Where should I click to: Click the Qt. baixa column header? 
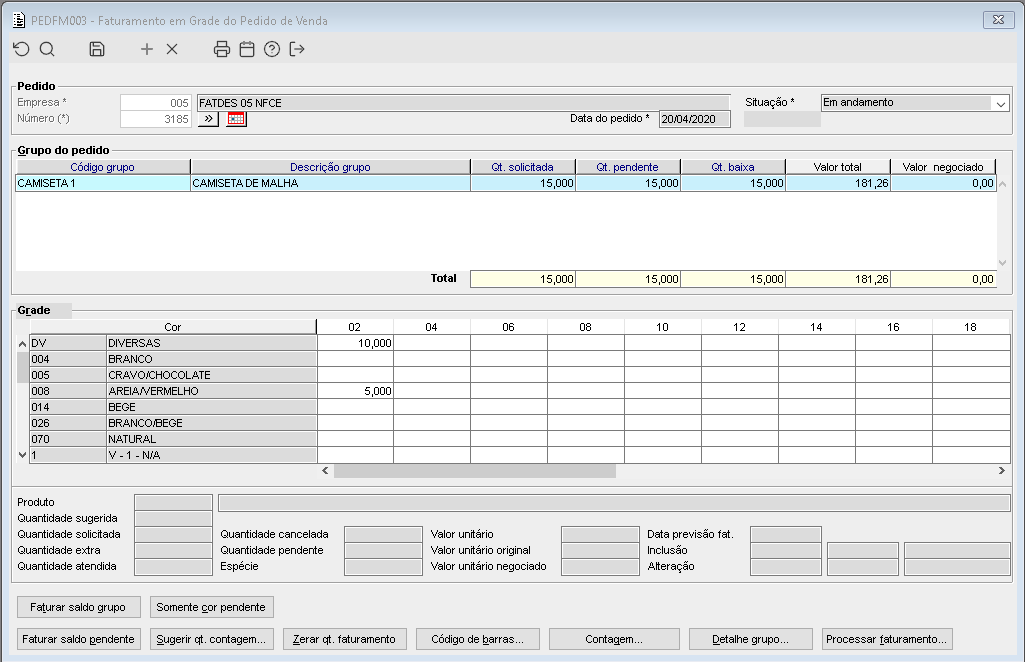click(733, 167)
